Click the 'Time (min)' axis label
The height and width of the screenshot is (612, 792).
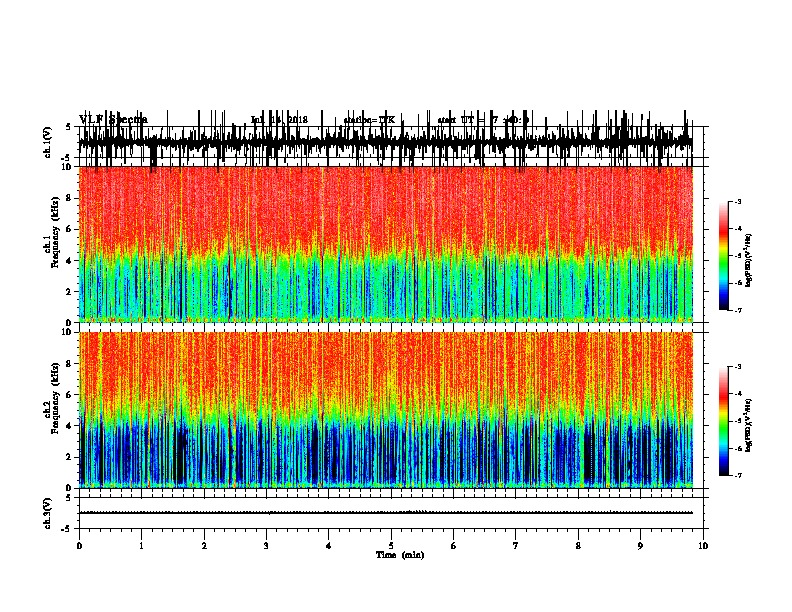(x=400, y=555)
